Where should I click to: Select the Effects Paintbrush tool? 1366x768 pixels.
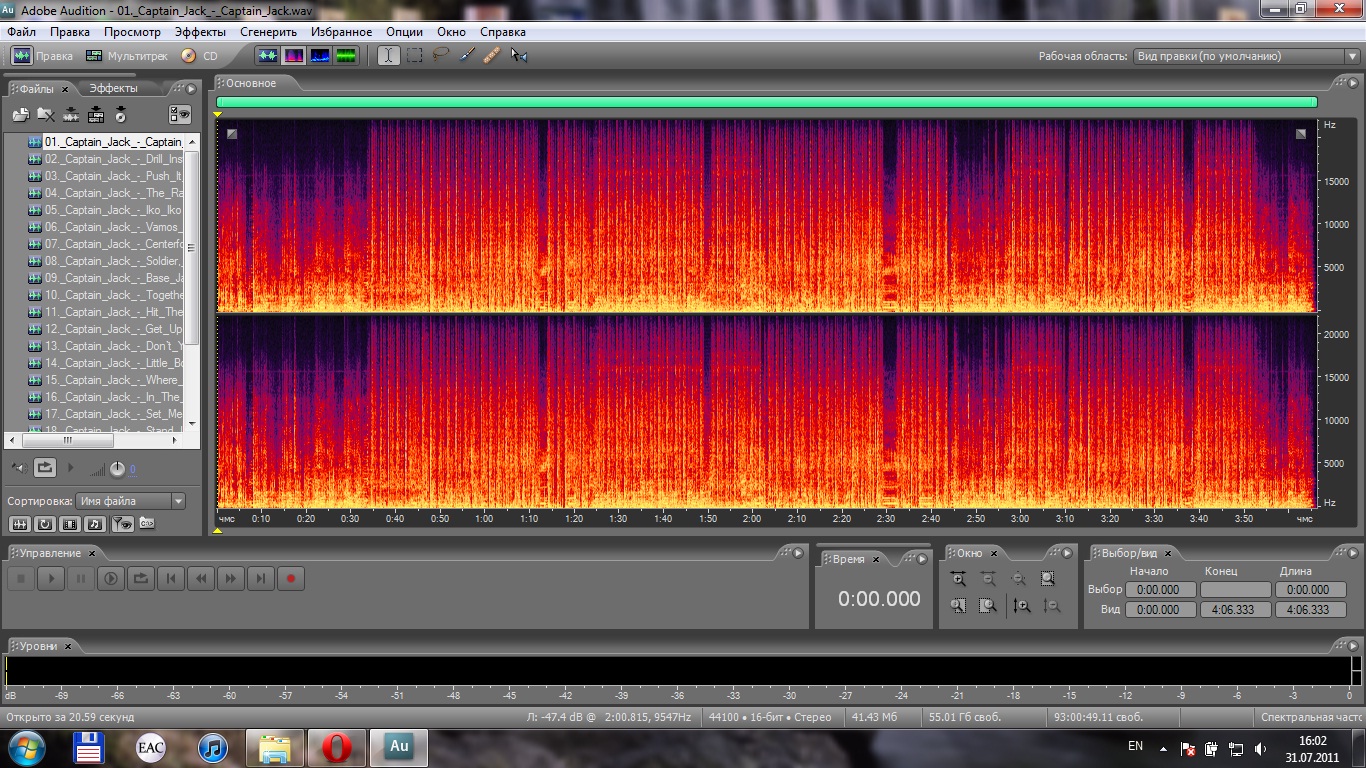(467, 56)
